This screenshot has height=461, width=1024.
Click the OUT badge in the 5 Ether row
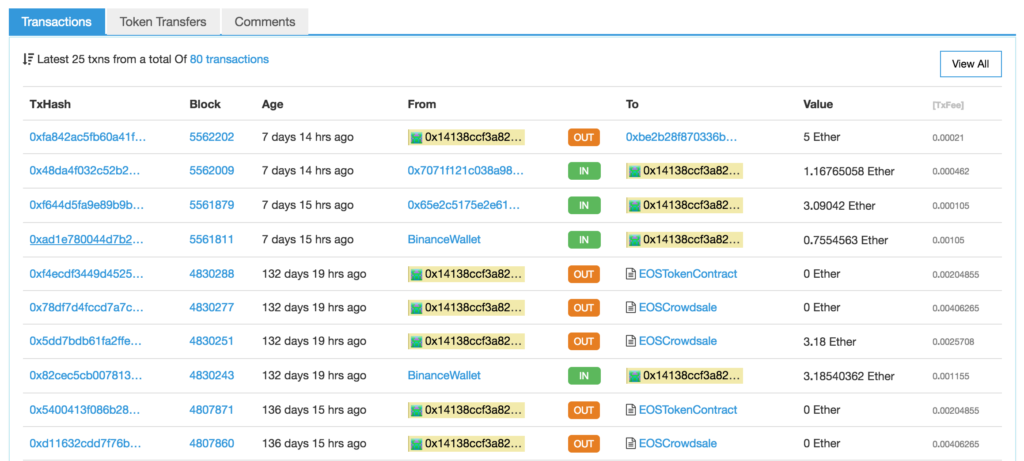[x=583, y=137]
